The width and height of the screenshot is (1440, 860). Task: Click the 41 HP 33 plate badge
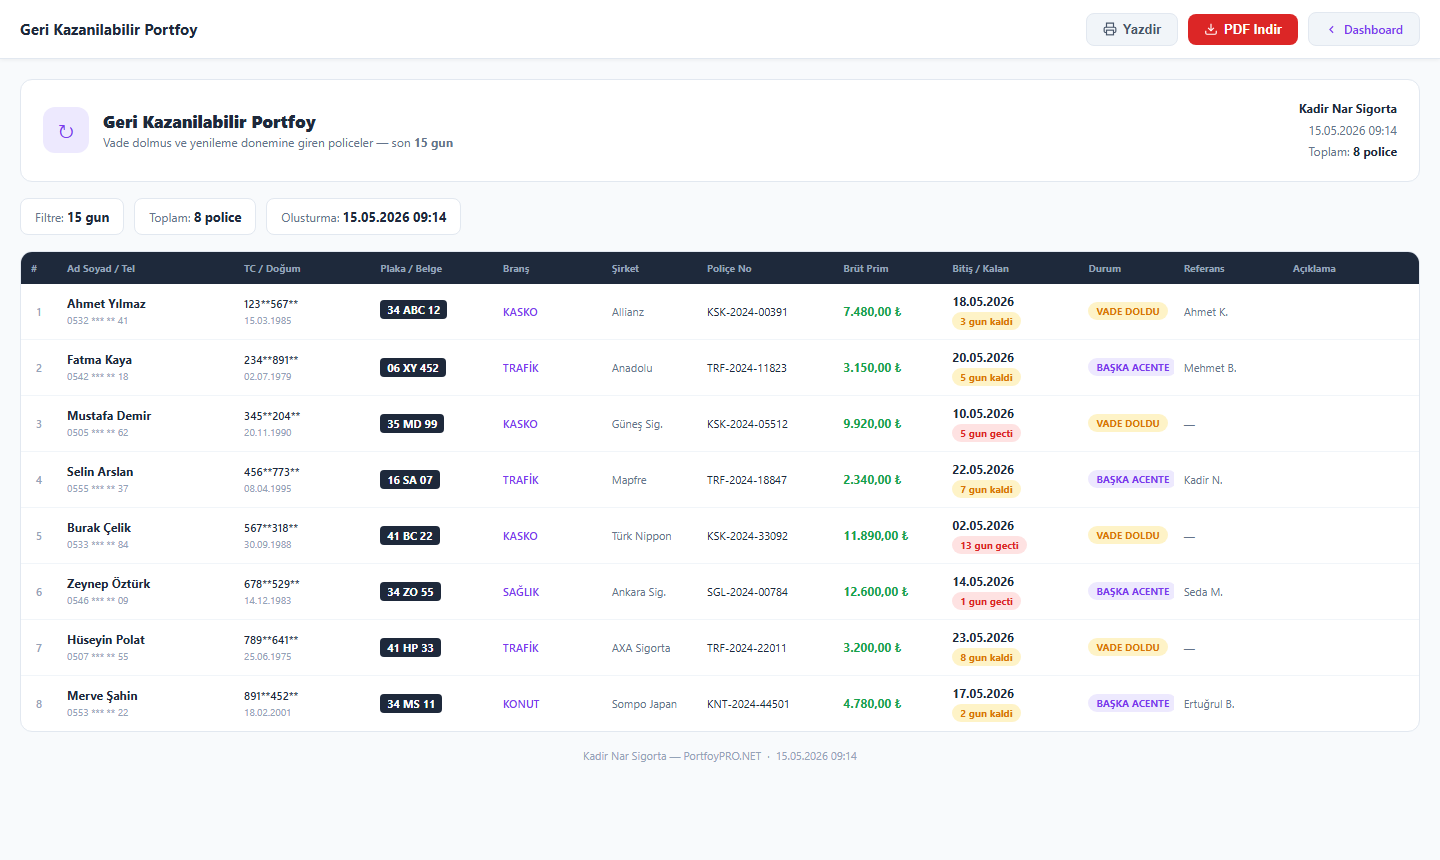pyautogui.click(x=410, y=648)
